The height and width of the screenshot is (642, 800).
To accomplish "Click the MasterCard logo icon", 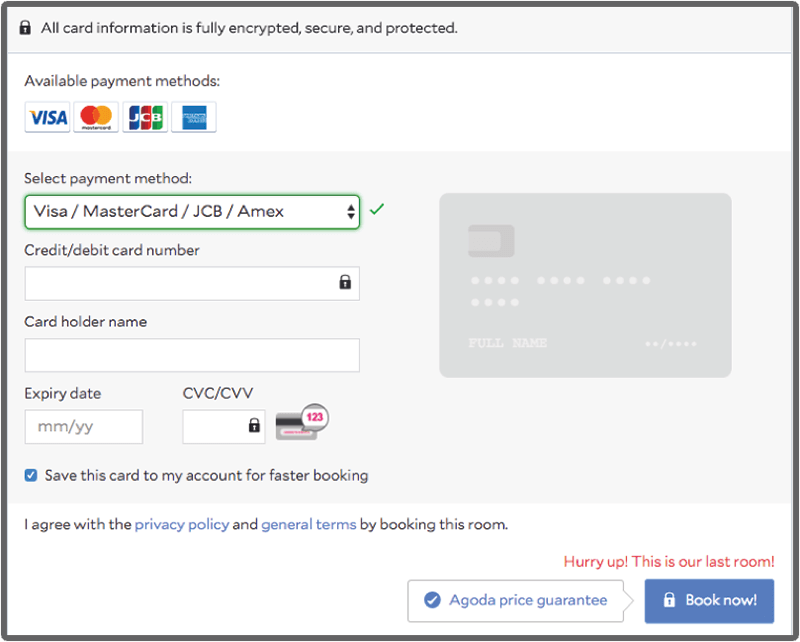I will click(96, 117).
